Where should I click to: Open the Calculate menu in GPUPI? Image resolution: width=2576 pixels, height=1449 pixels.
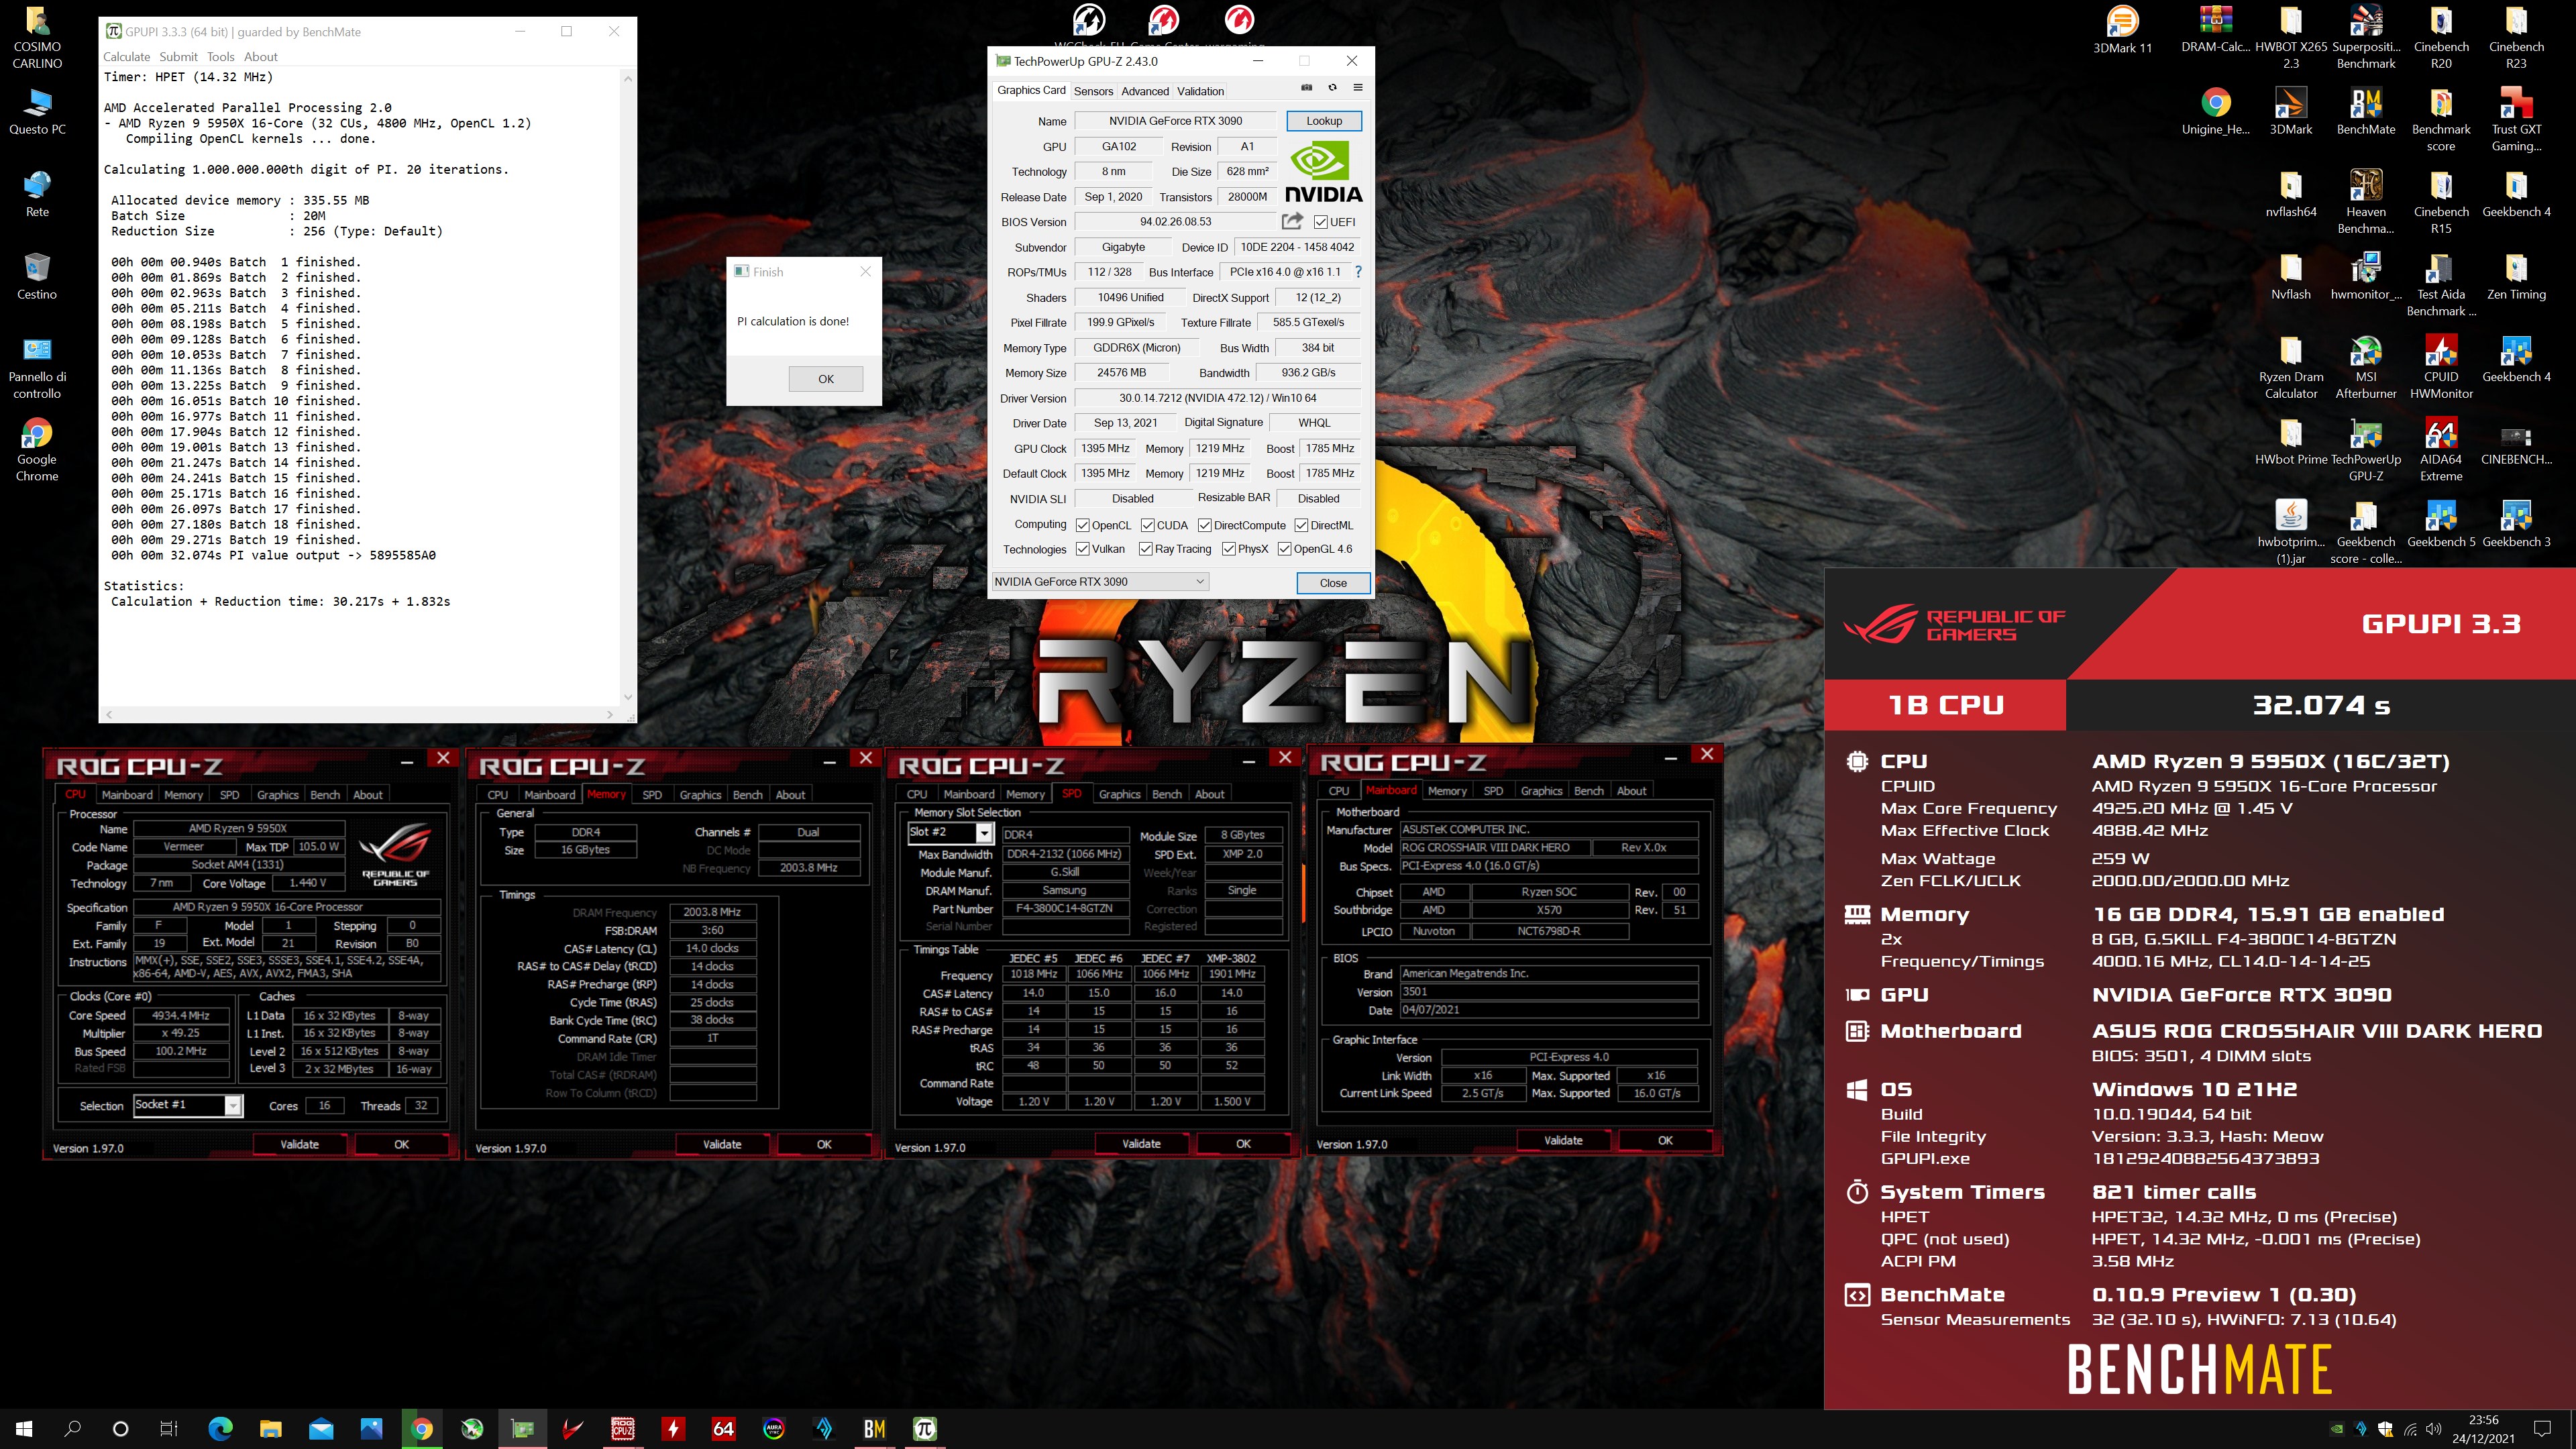[127, 57]
